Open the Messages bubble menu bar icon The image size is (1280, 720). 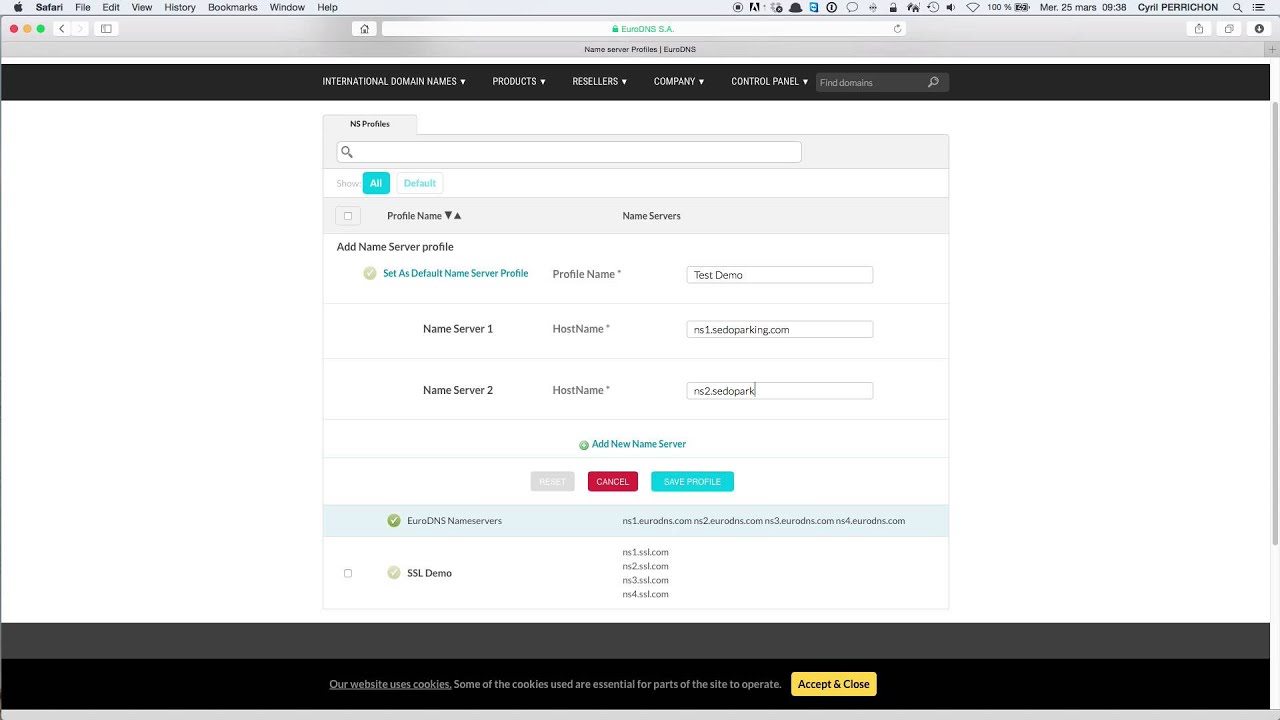852,7
